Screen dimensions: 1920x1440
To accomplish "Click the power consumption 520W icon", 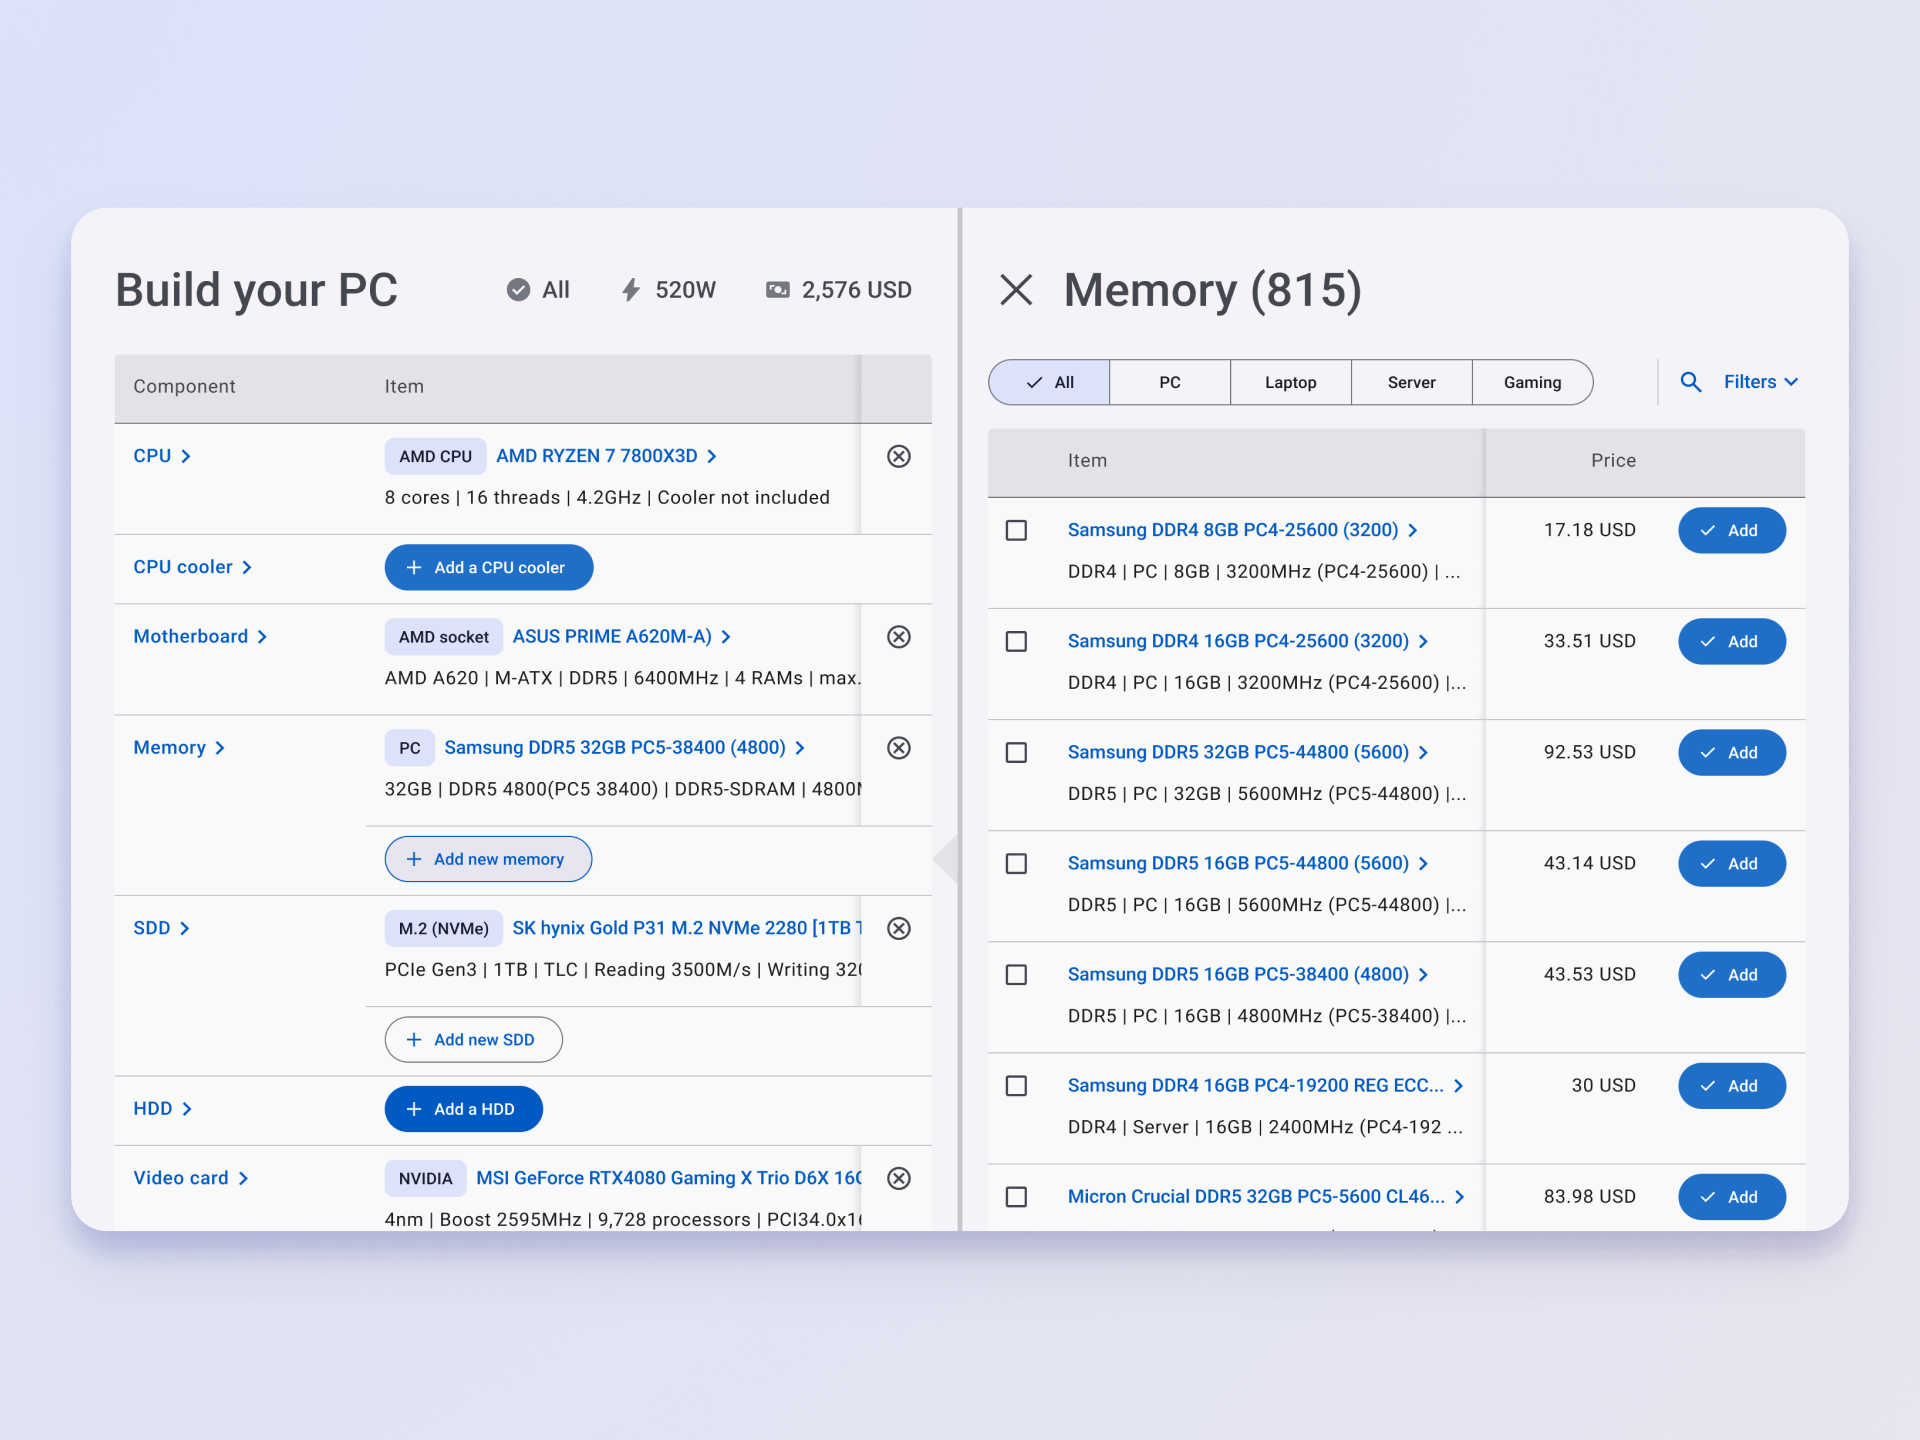I will click(631, 290).
